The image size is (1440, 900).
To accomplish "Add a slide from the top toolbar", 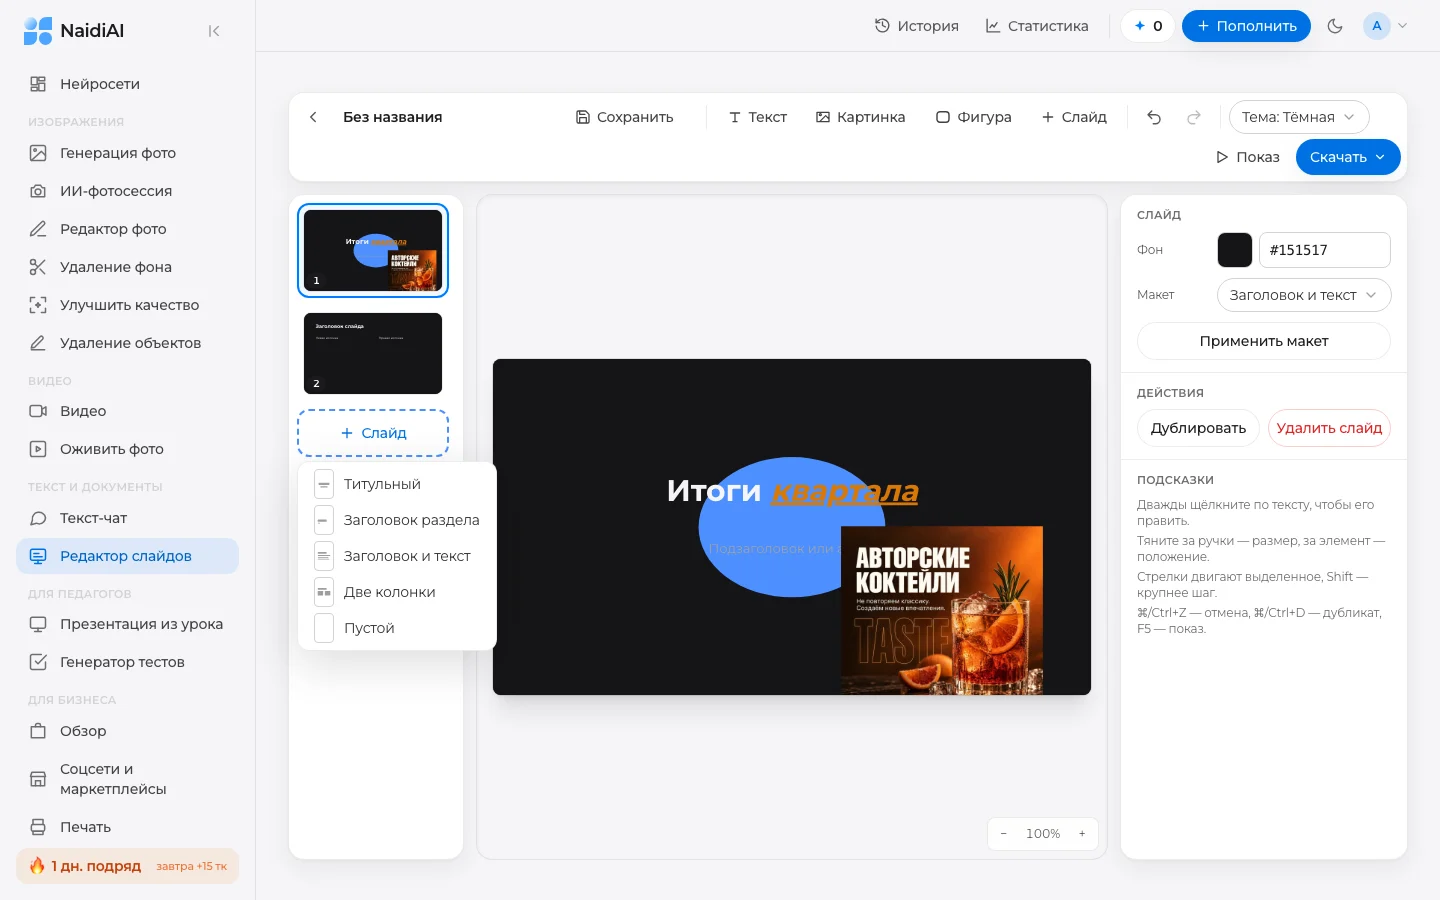I will pos(1074,117).
